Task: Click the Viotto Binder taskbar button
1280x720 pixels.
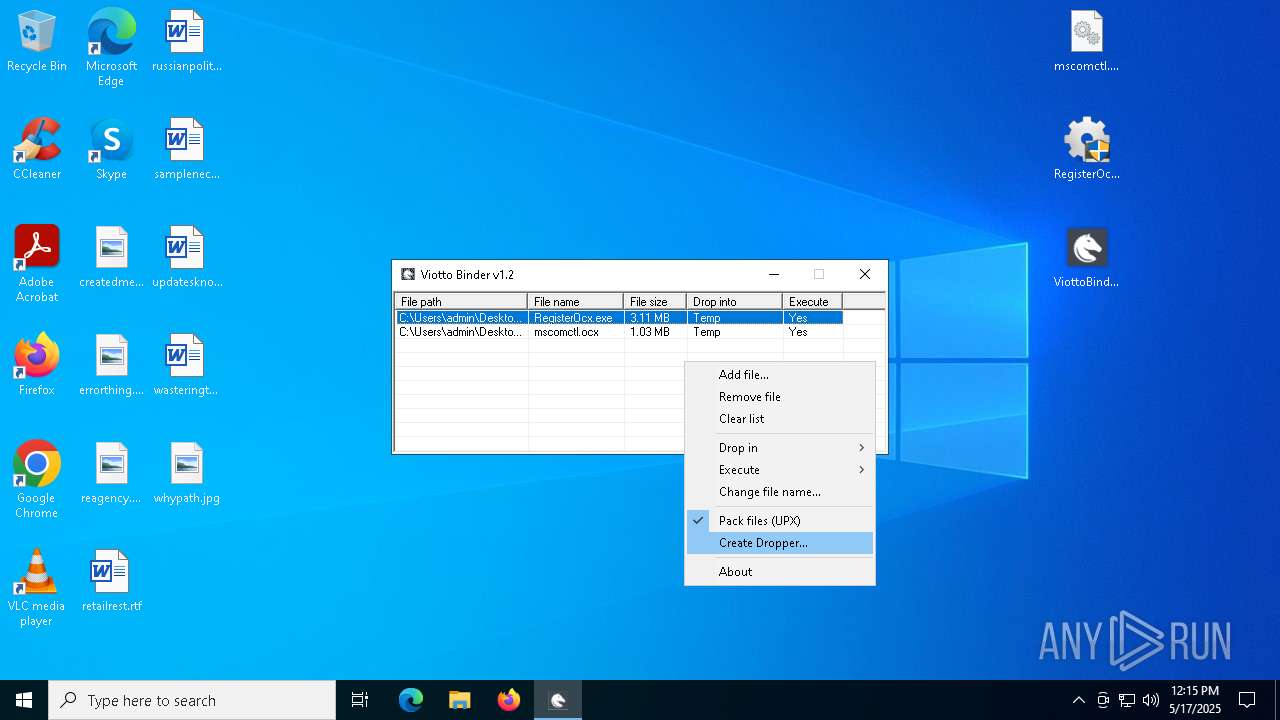Action: [x=558, y=700]
